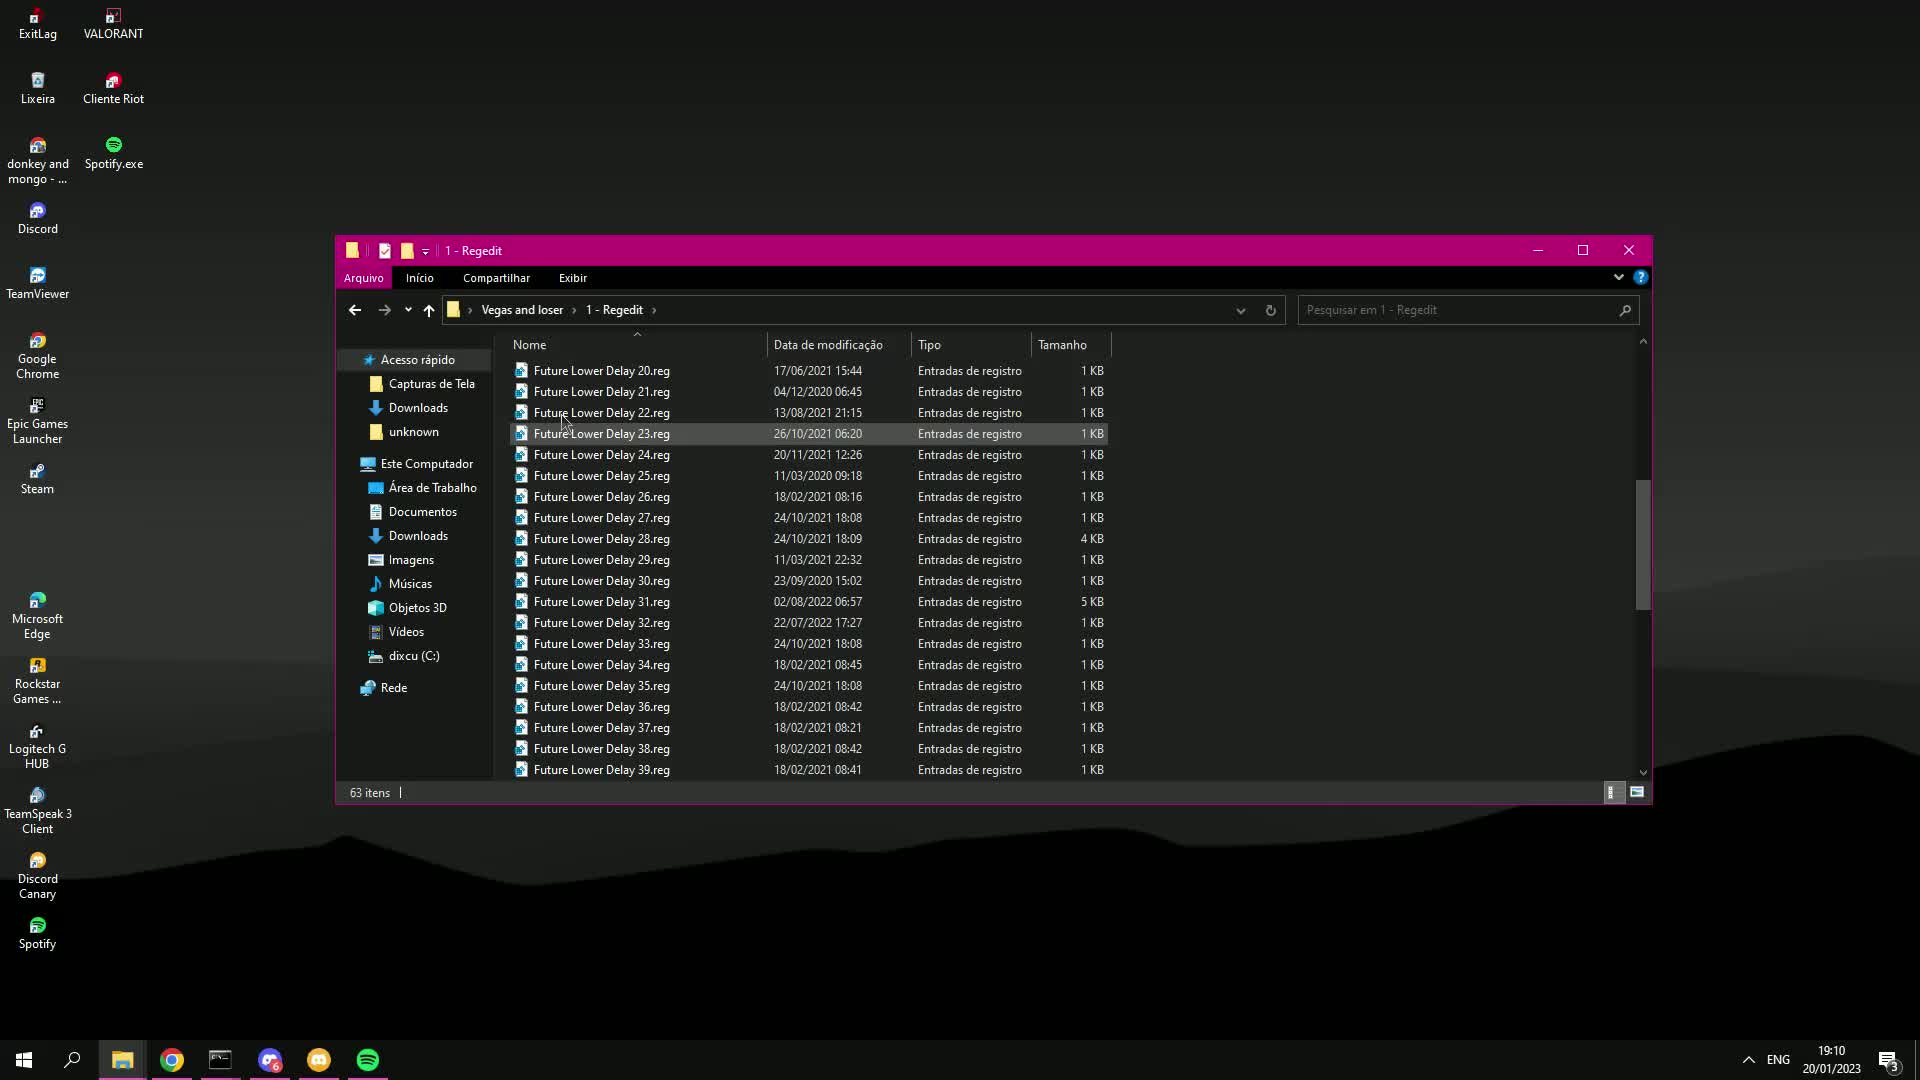
Task: Open Spotify from the taskbar
Action: pos(368,1060)
